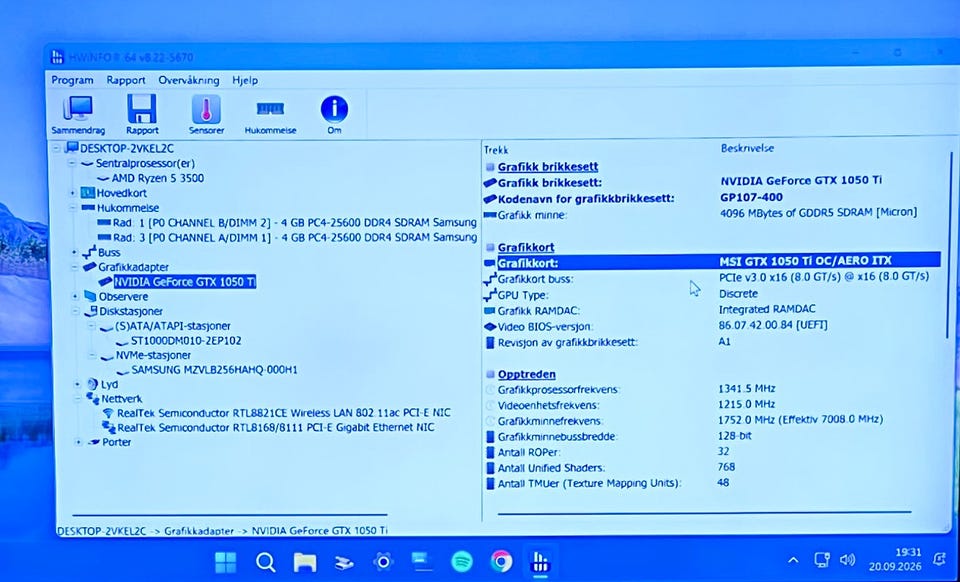Expand the Observere tree node
Screen dimensions: 960x582
75,296
